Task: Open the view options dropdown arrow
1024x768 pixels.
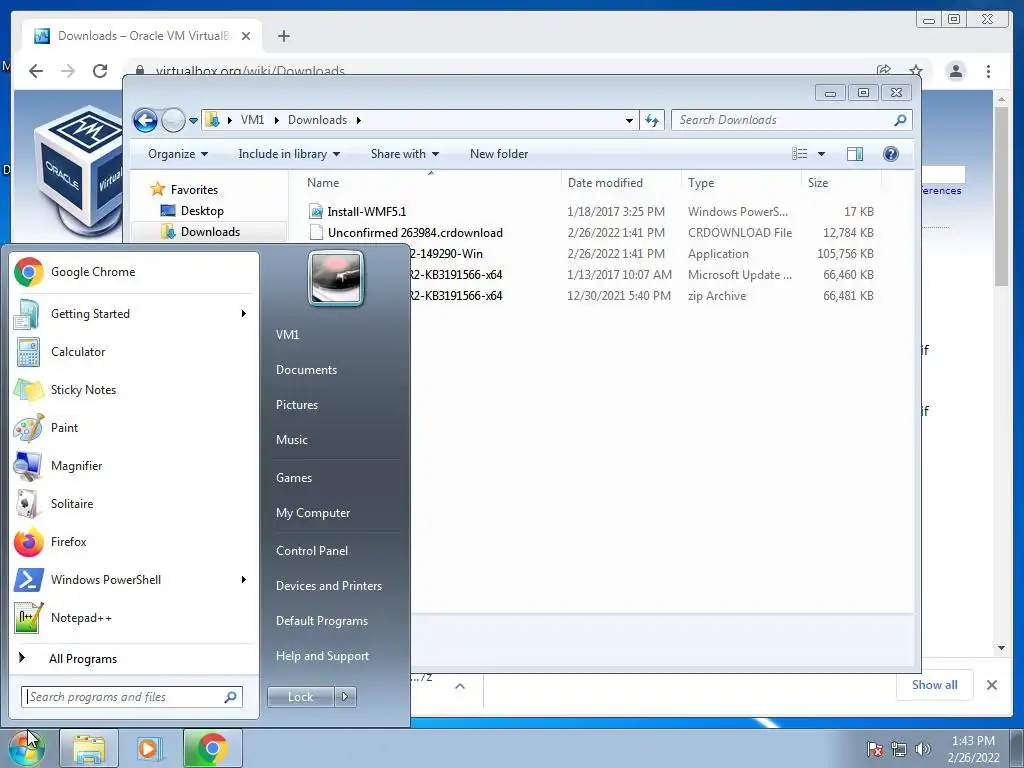Action: [x=822, y=154]
